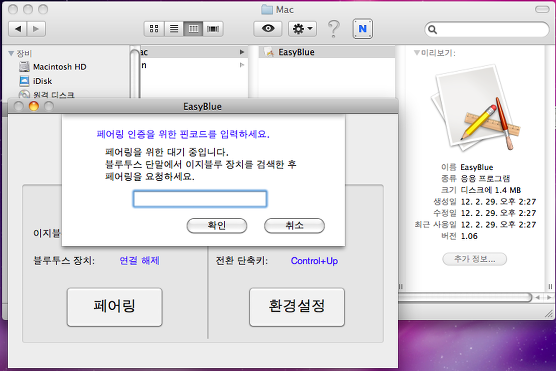Click the Finder search field
Image resolution: width=556 pixels, height=371 pixels.
[487, 29]
